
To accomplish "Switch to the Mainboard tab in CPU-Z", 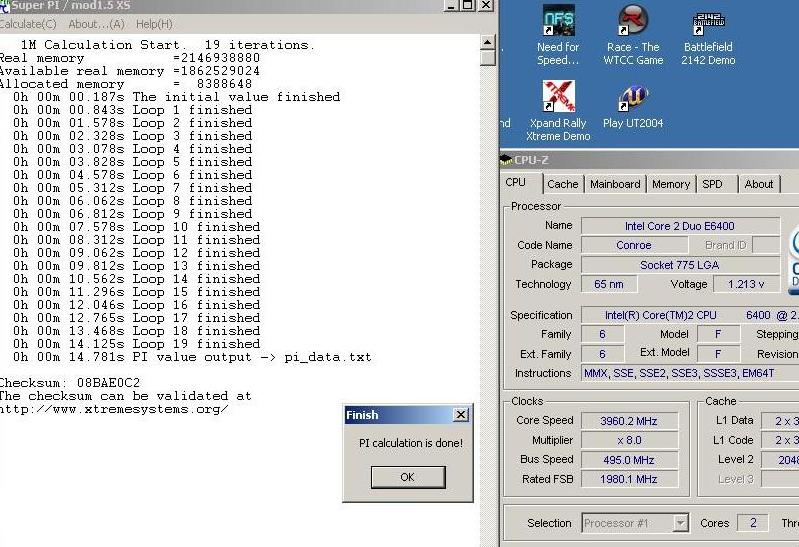I will coord(615,184).
